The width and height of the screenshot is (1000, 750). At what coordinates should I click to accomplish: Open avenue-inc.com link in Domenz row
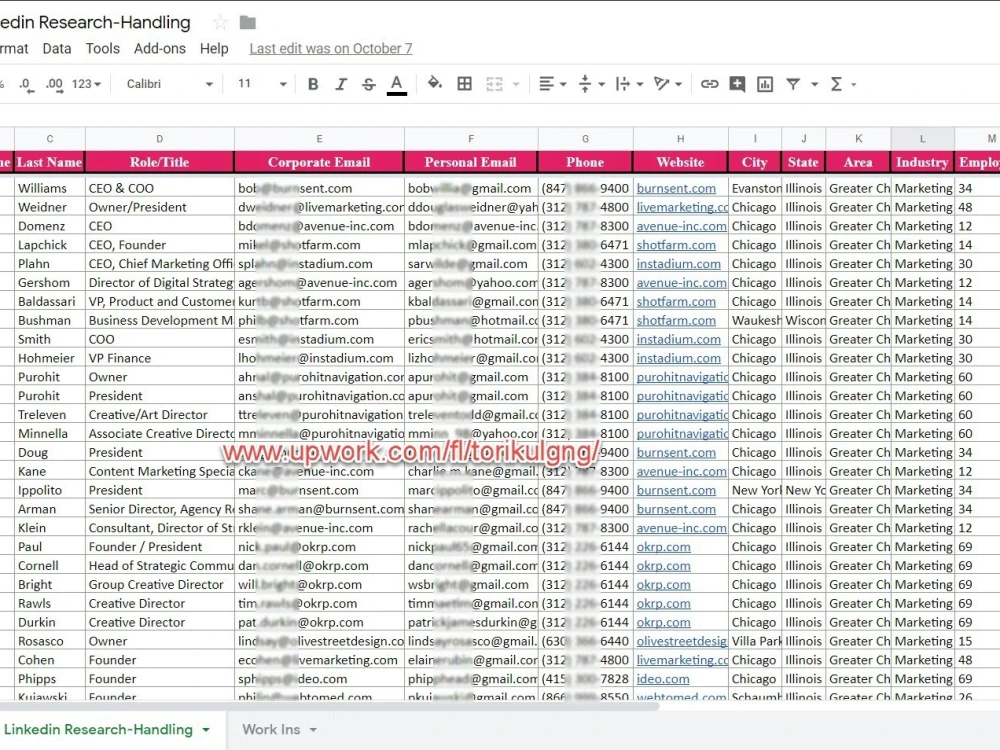click(x=681, y=226)
